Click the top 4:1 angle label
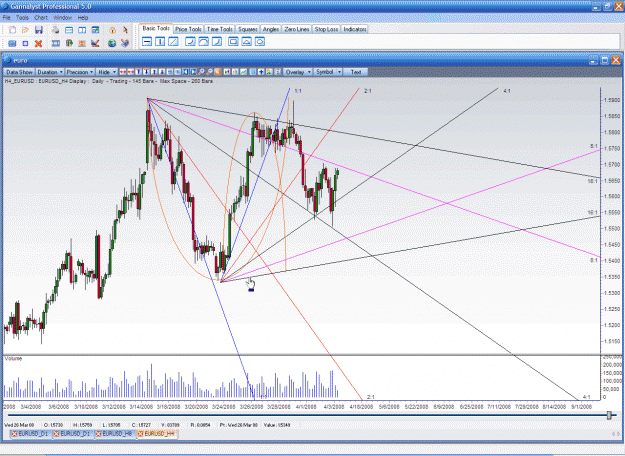Image resolution: width=625 pixels, height=456 pixels. coord(507,91)
